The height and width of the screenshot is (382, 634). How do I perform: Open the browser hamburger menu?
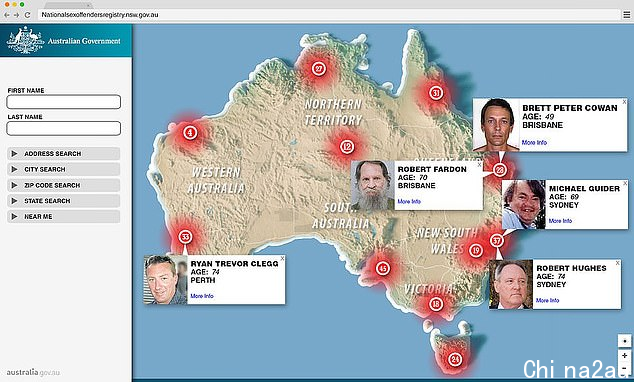[x=626, y=15]
